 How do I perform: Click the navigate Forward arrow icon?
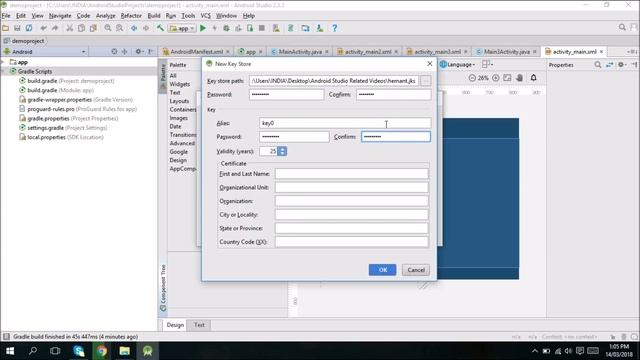click(x=146, y=28)
